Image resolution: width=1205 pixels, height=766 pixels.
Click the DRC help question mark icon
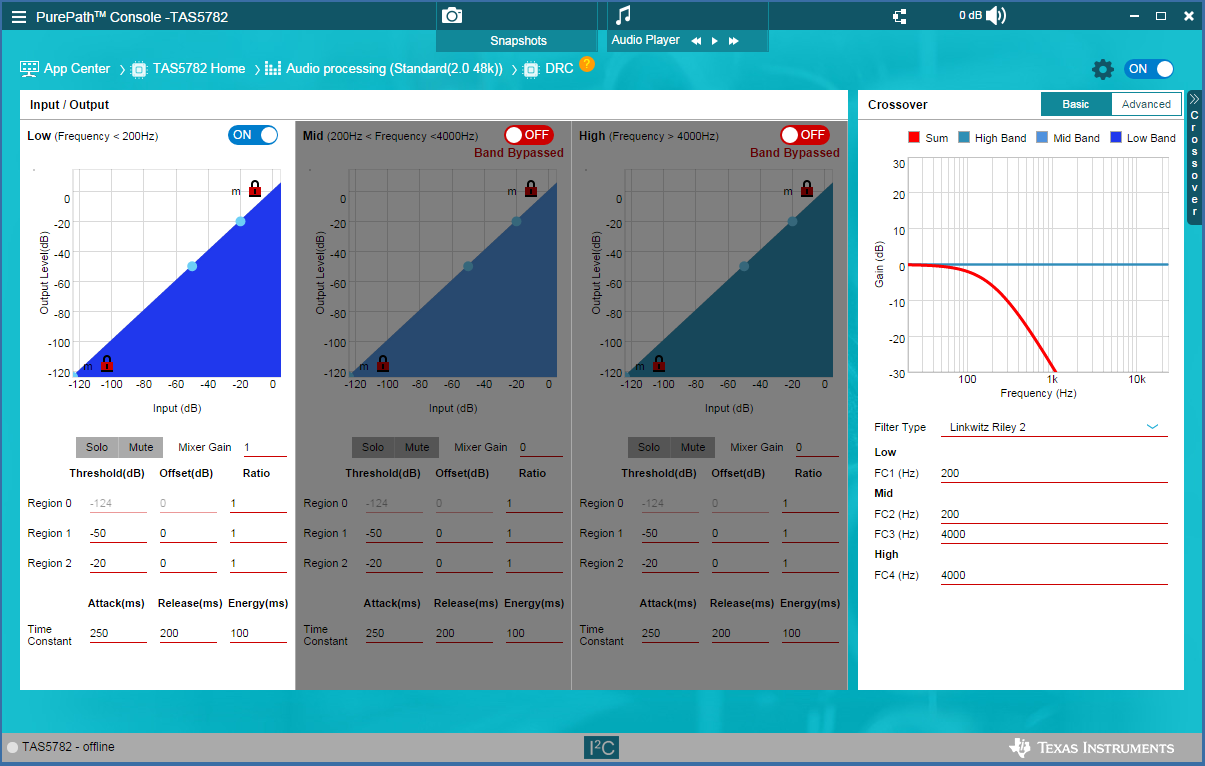[586, 64]
